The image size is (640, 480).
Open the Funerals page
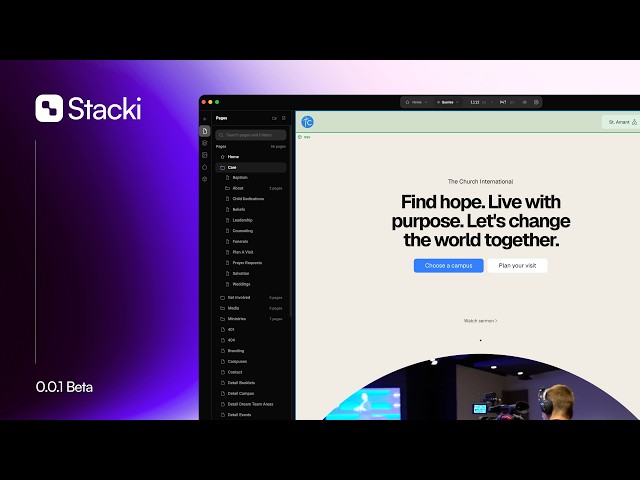pyautogui.click(x=253, y=241)
